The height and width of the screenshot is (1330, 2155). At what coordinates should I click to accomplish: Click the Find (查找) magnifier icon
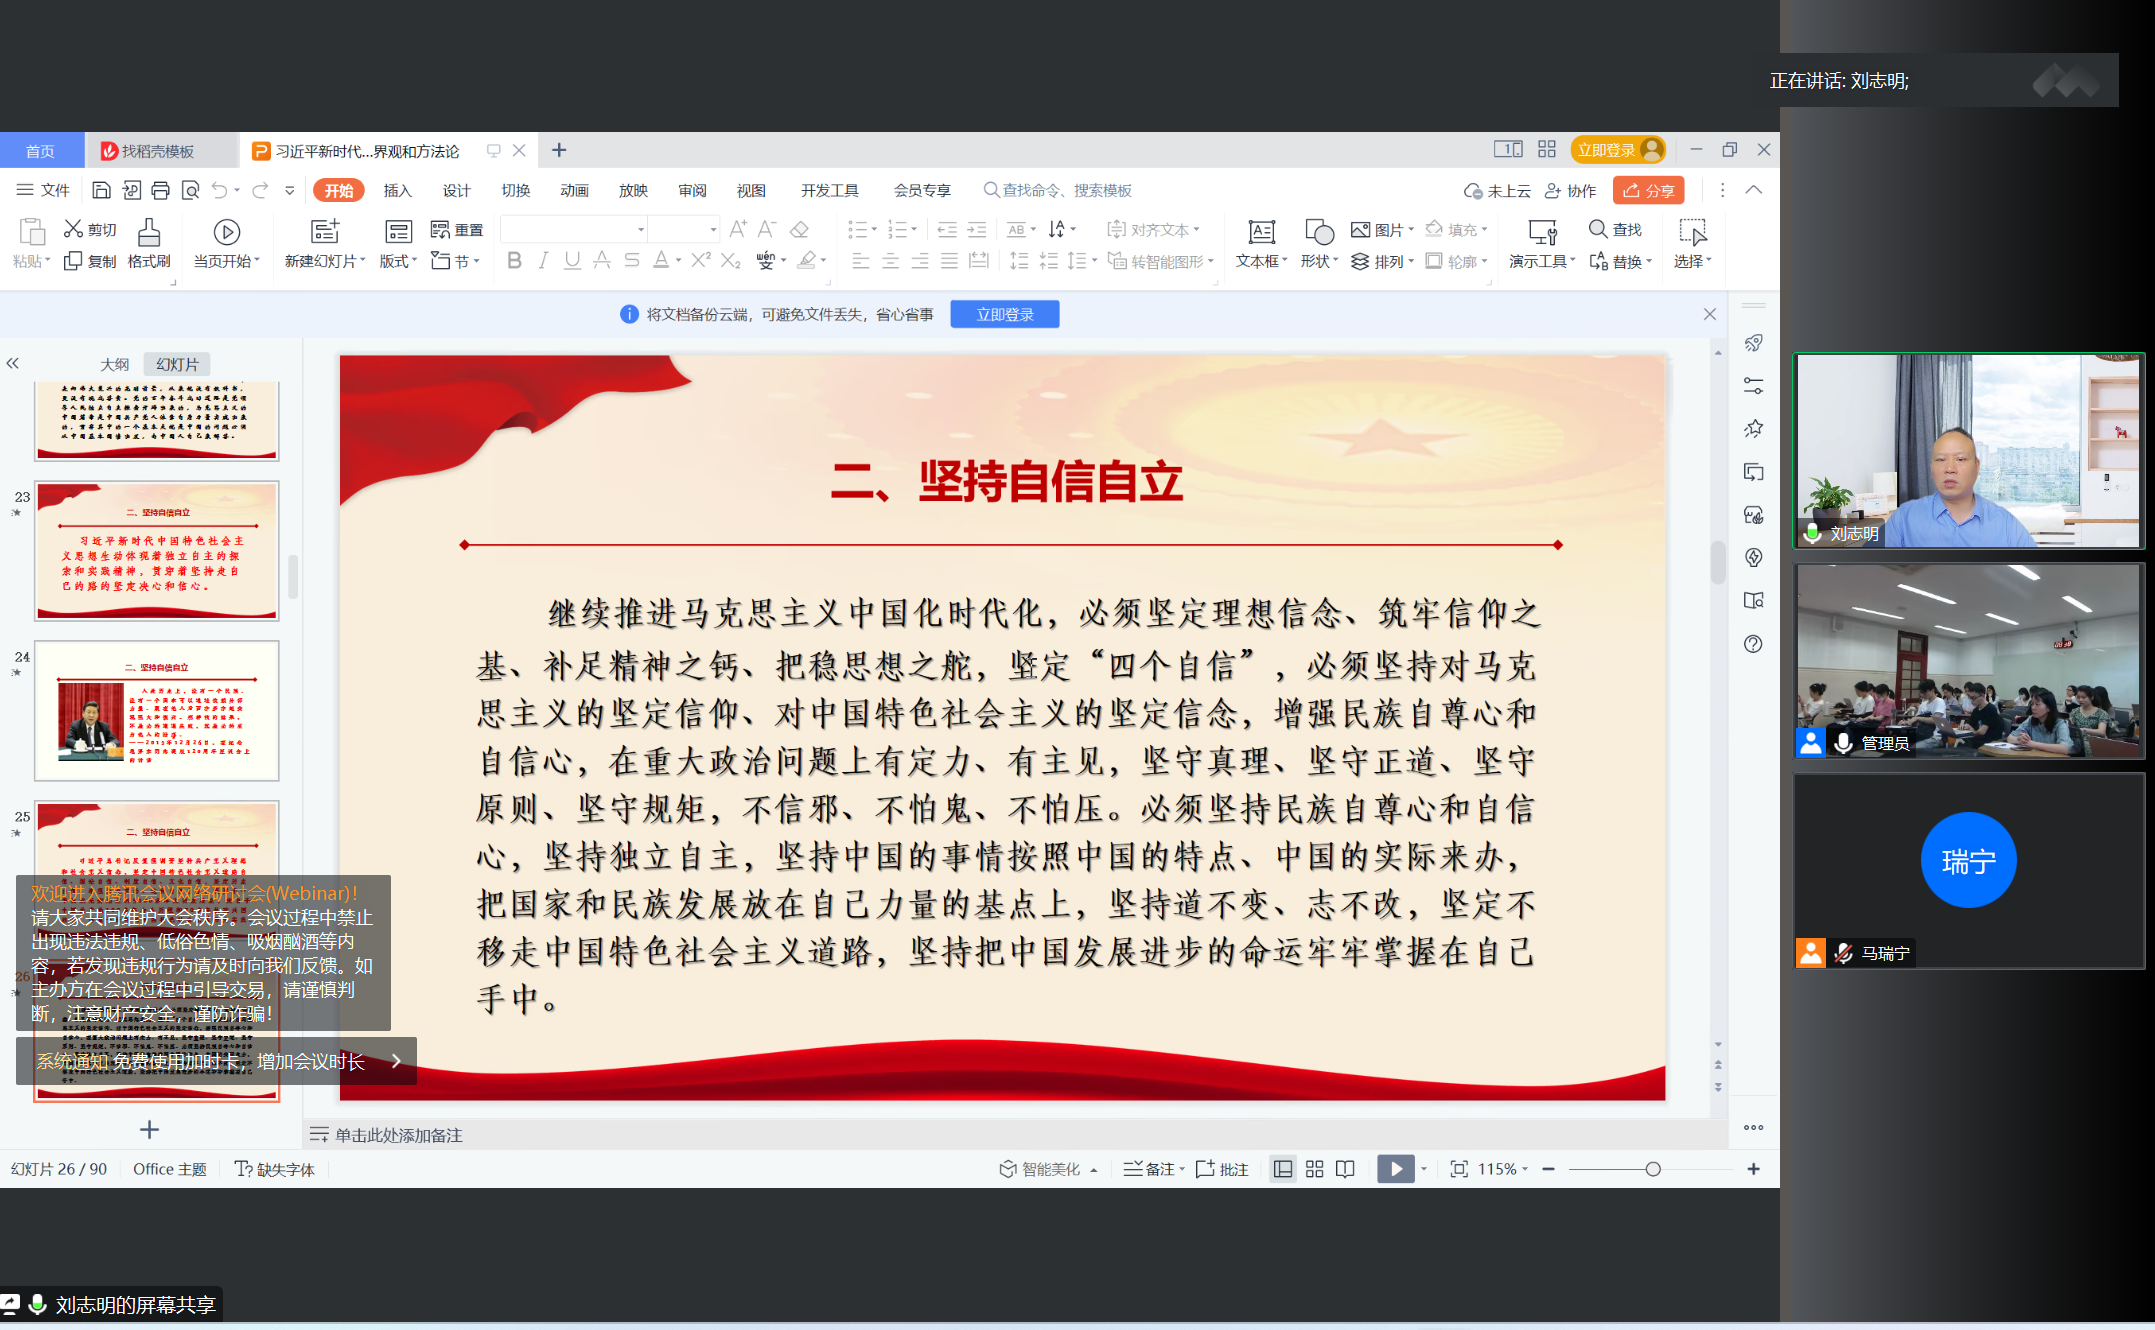click(x=1597, y=229)
